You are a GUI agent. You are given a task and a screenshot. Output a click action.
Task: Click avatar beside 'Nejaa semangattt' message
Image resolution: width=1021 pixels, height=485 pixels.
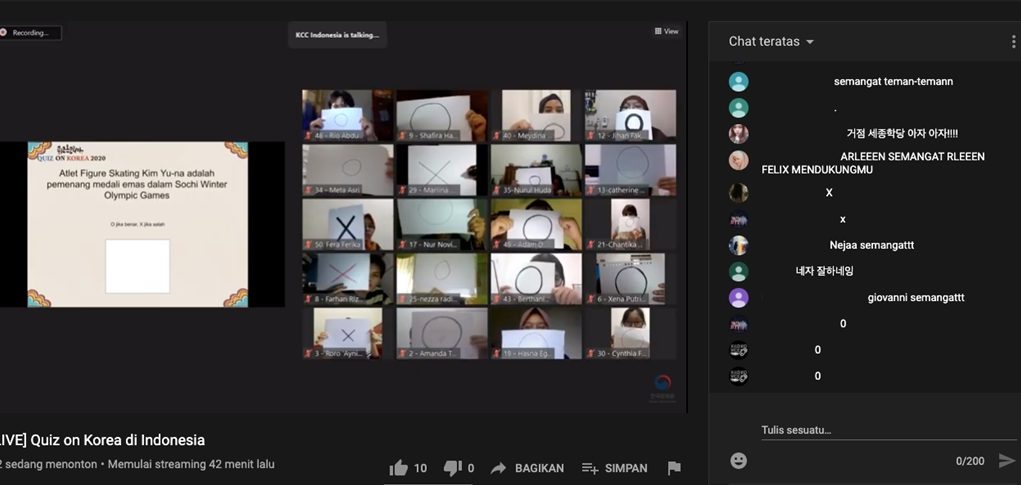click(738, 245)
